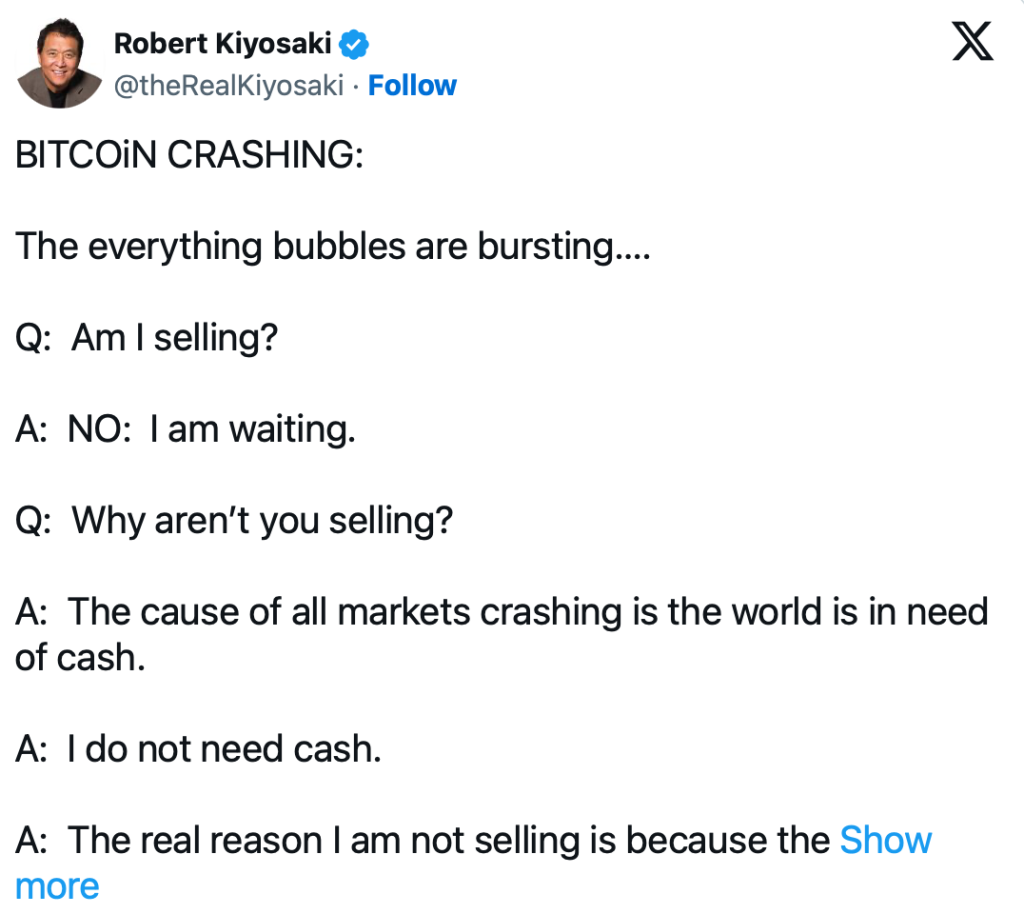Click the word 'more' on the last line
Viewport: 1024px width, 914px height.
57,886
